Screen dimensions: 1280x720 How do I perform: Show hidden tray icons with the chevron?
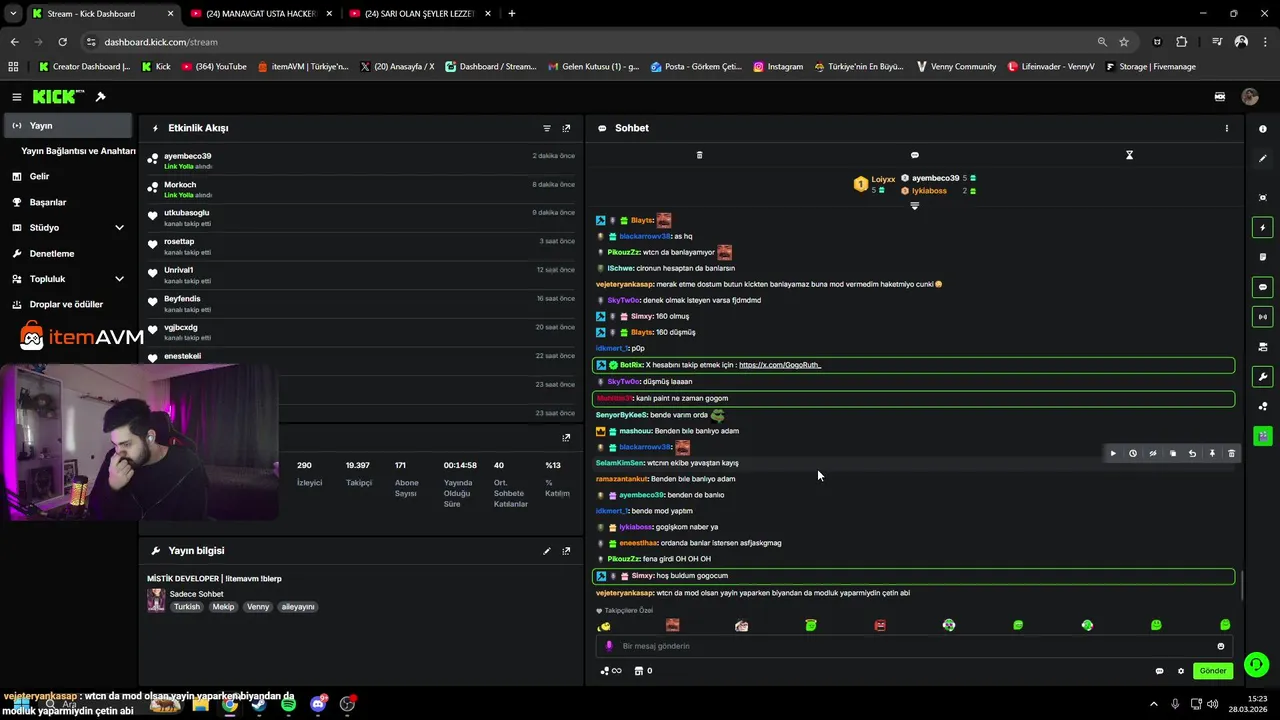point(1153,704)
